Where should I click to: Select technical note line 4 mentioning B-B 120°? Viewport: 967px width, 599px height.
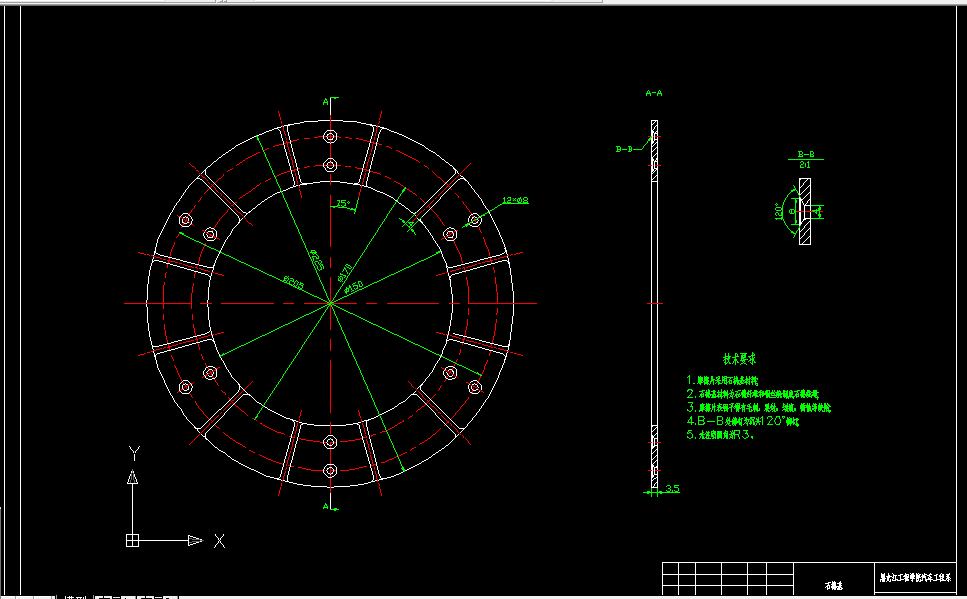click(743, 421)
